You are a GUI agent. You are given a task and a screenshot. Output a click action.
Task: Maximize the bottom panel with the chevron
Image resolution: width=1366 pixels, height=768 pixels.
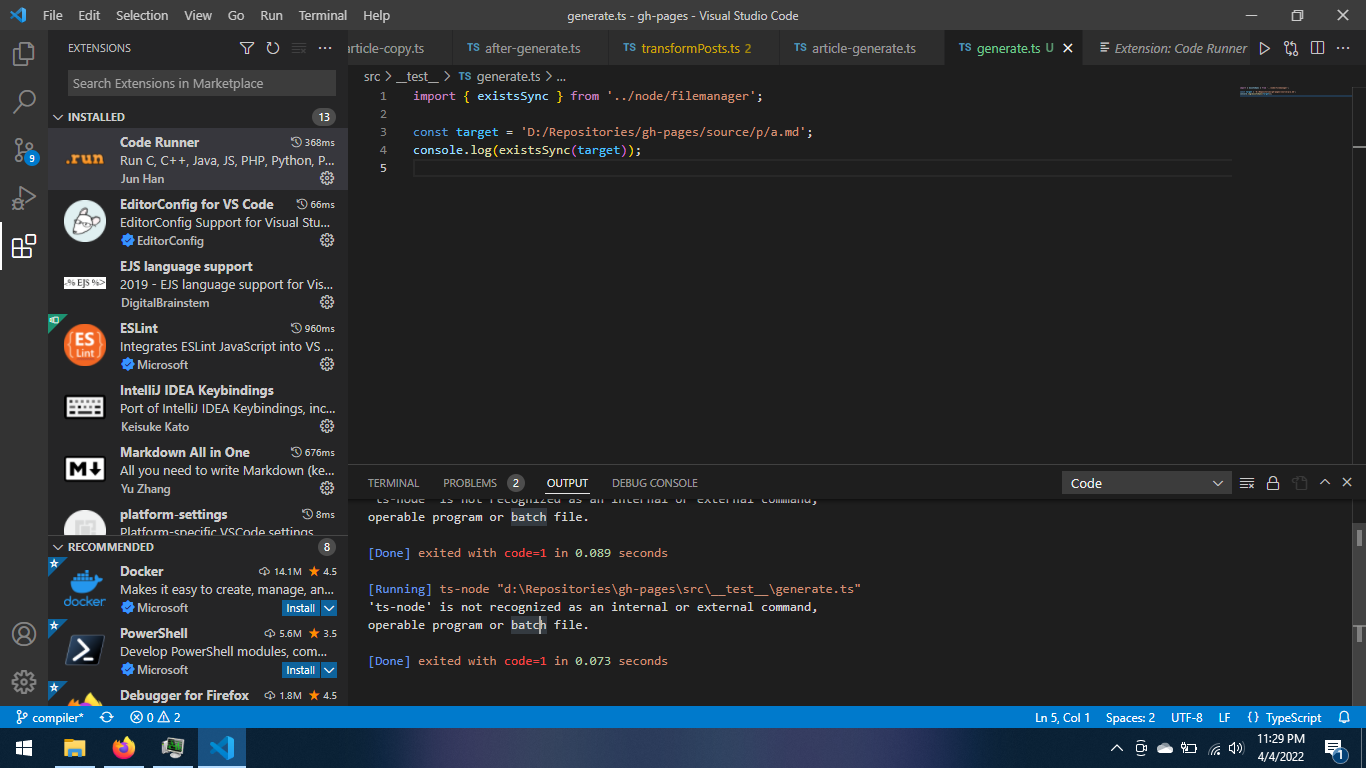click(x=1324, y=482)
